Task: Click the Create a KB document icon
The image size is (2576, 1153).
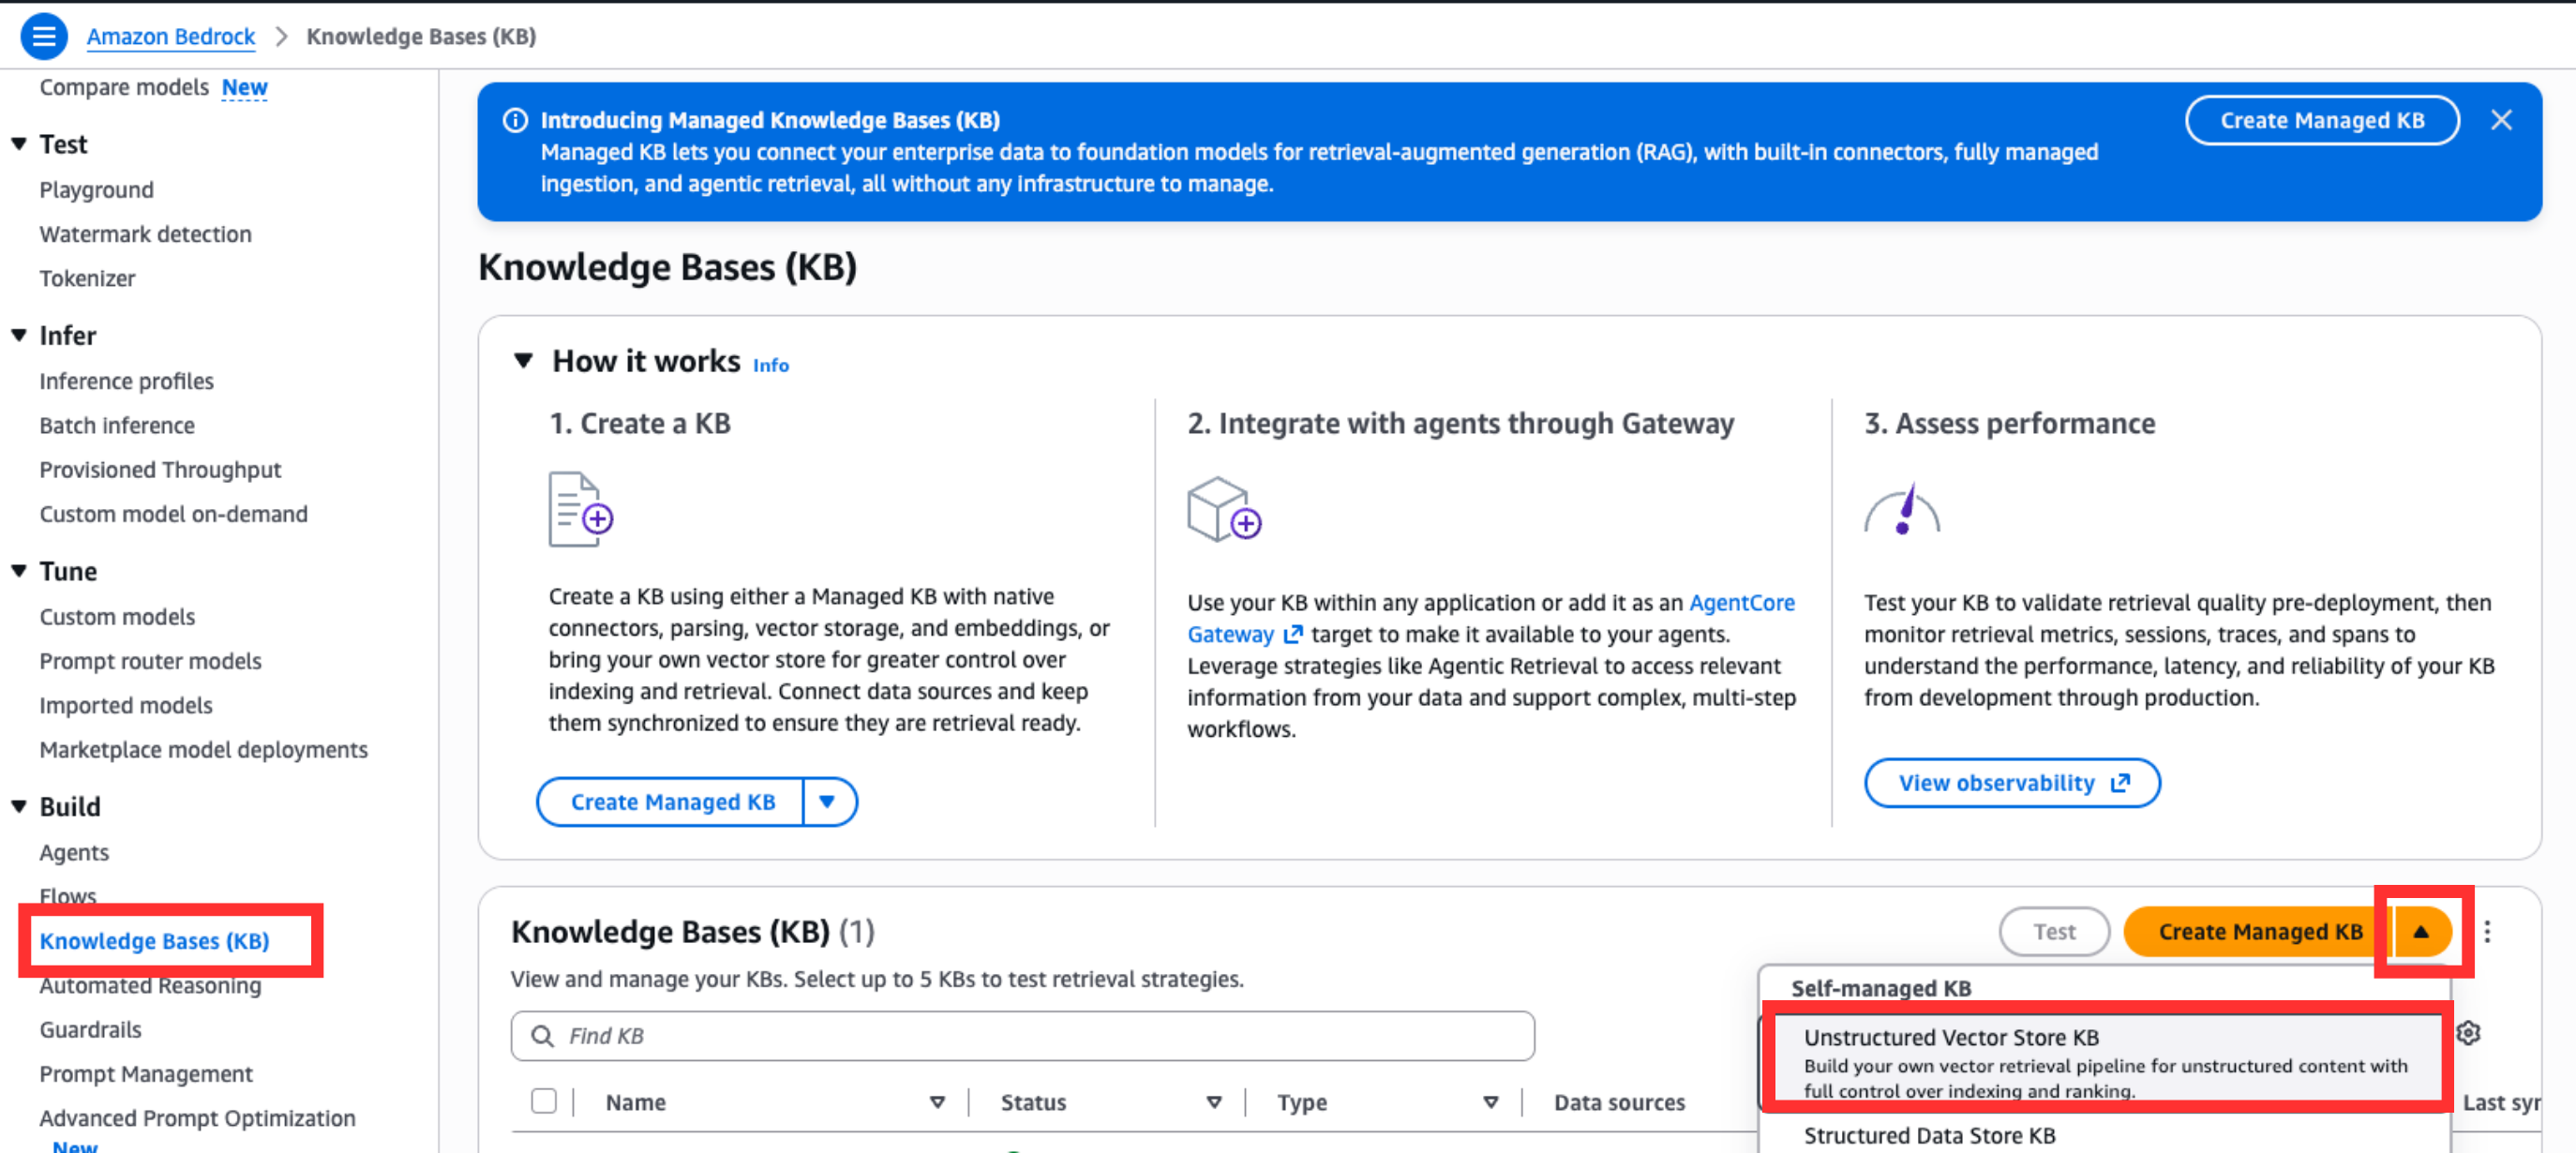Action: coord(580,510)
